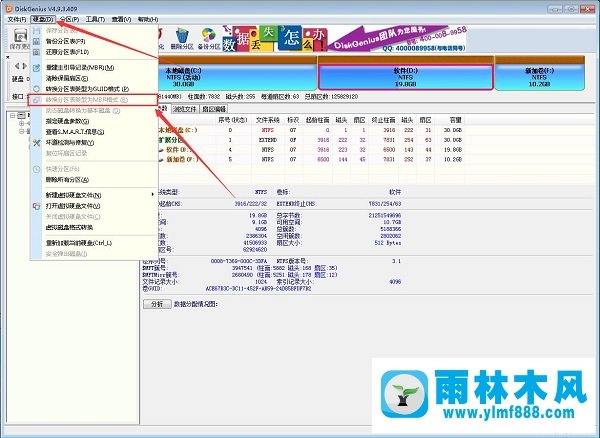Open the 分区(P) menu
Screen dimensions: 600x438
(69, 19)
